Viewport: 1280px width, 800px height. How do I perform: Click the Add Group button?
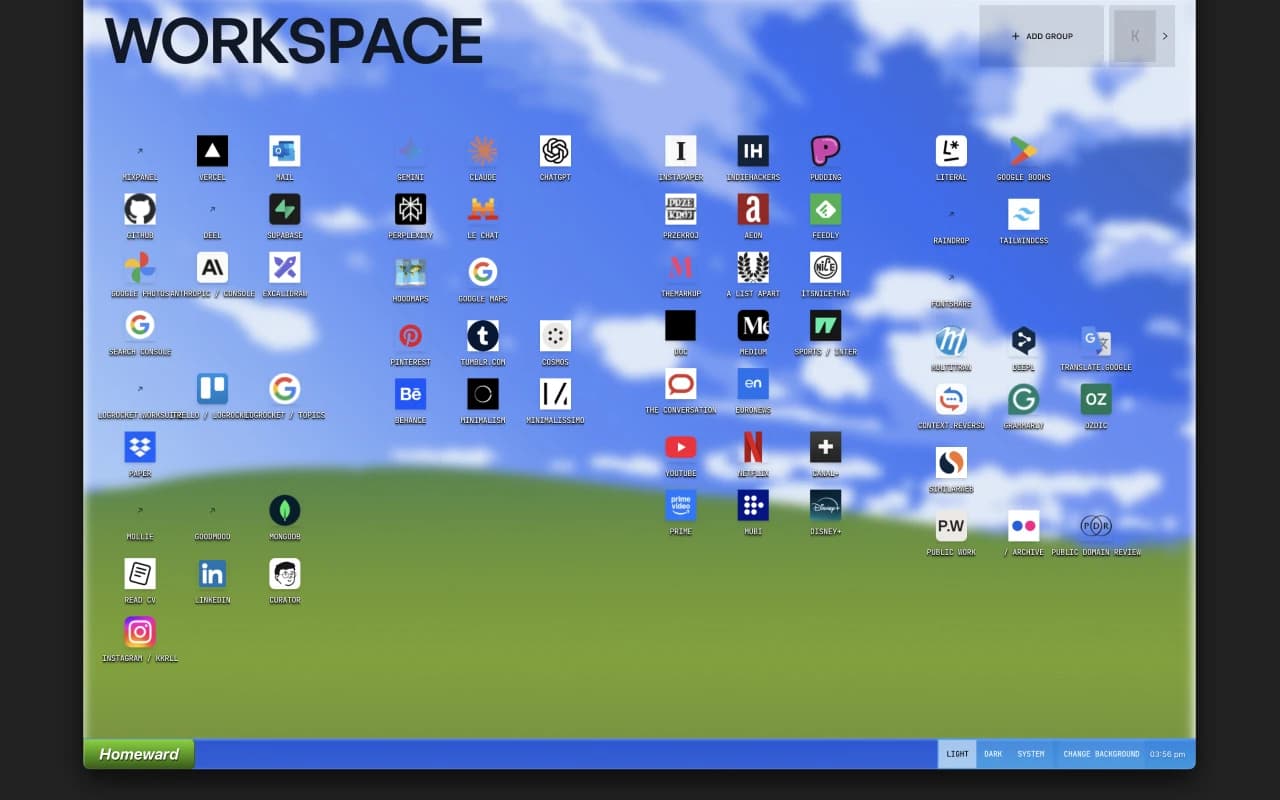click(1041, 36)
